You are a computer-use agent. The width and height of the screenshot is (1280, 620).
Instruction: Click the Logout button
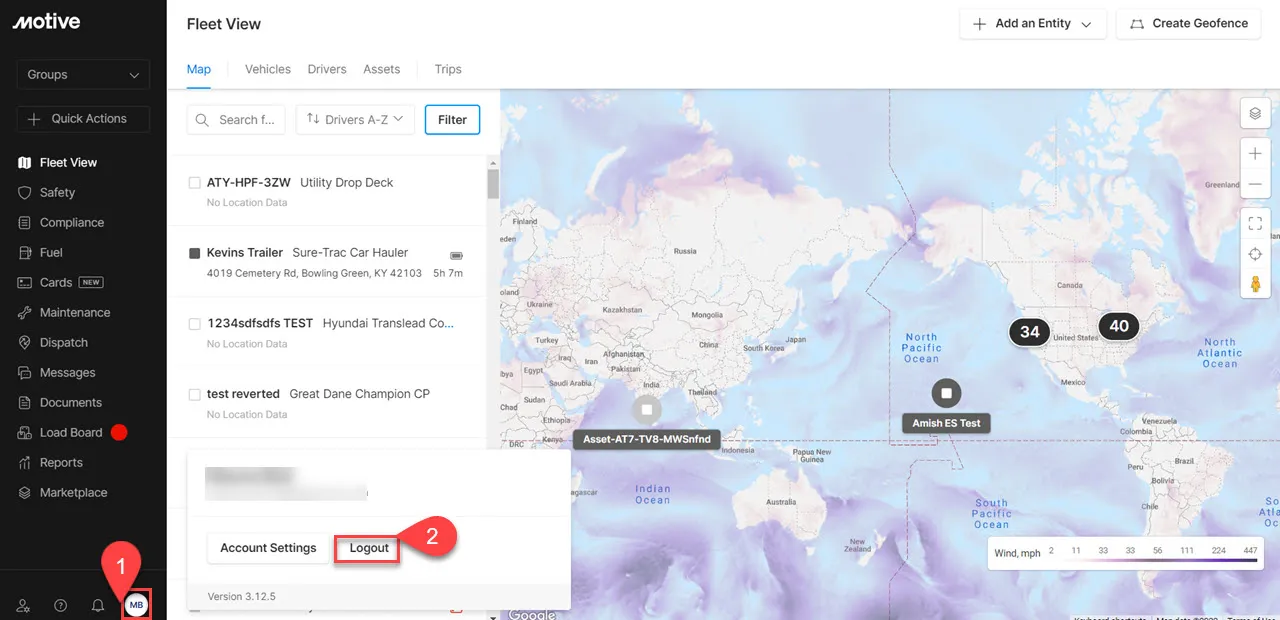pyautogui.click(x=367, y=547)
